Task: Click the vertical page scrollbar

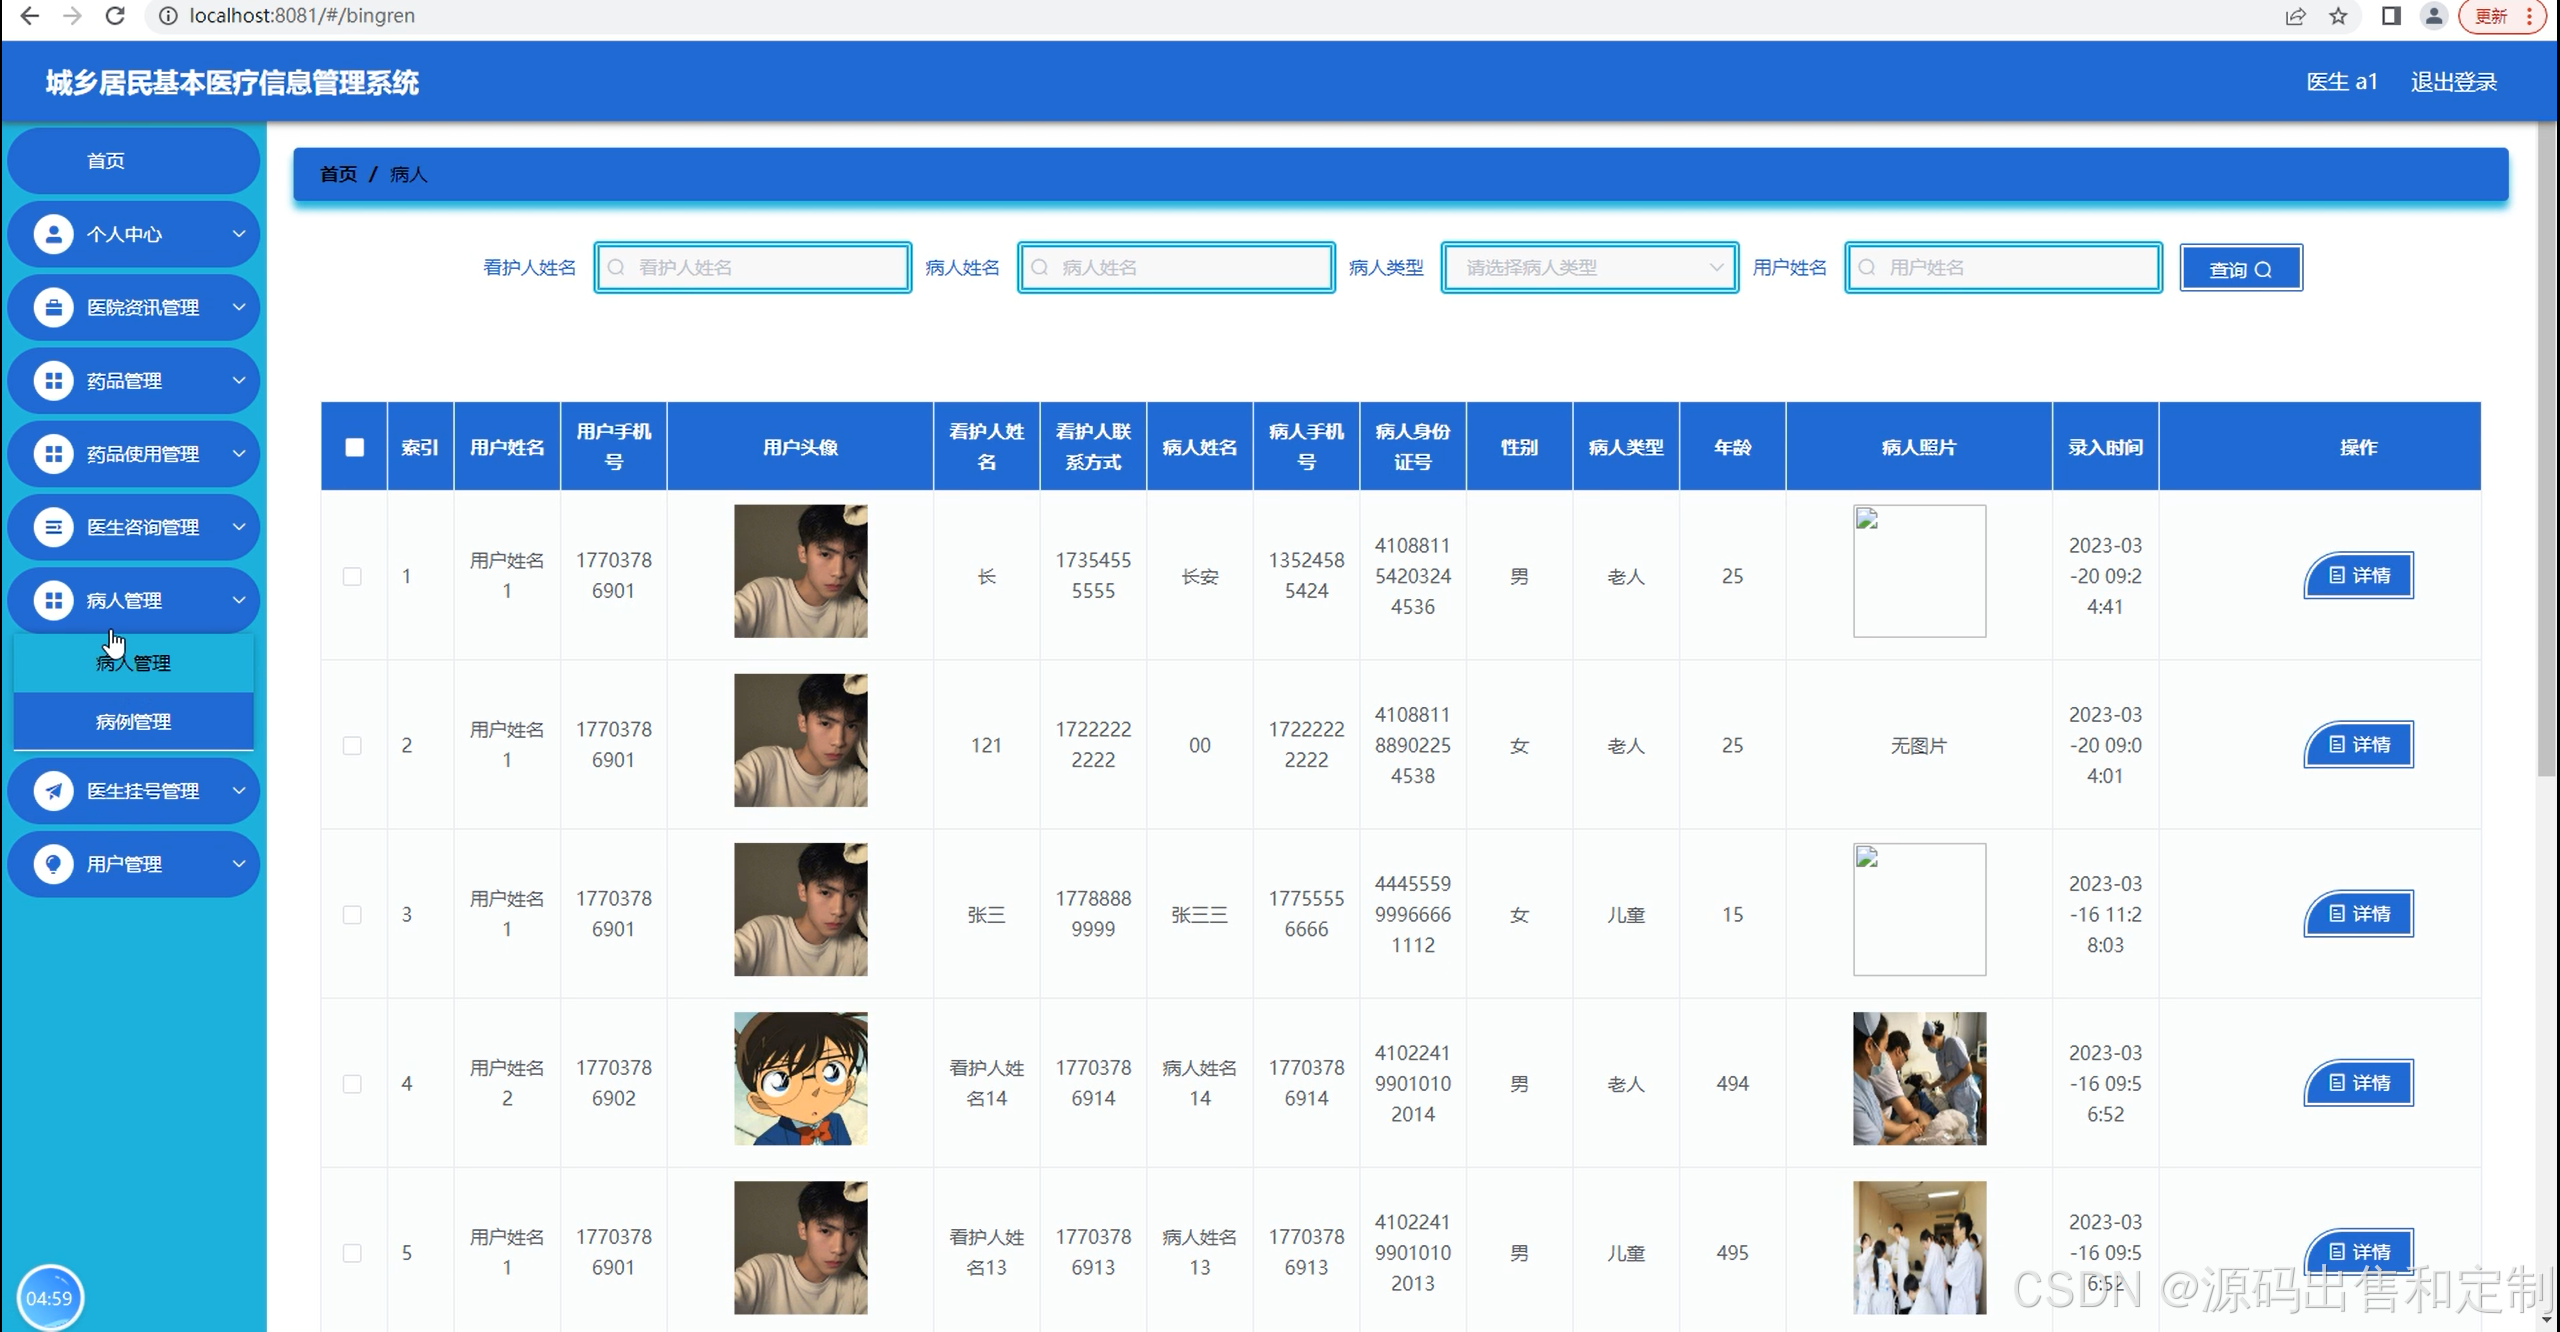Action: click(x=2546, y=450)
